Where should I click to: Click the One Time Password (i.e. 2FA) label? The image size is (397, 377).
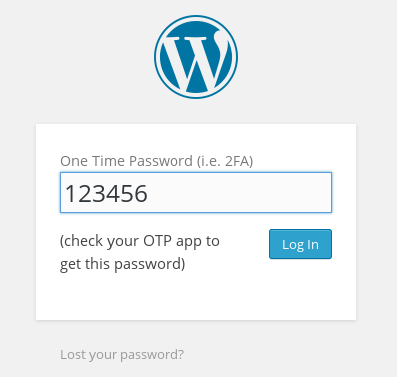point(157,161)
